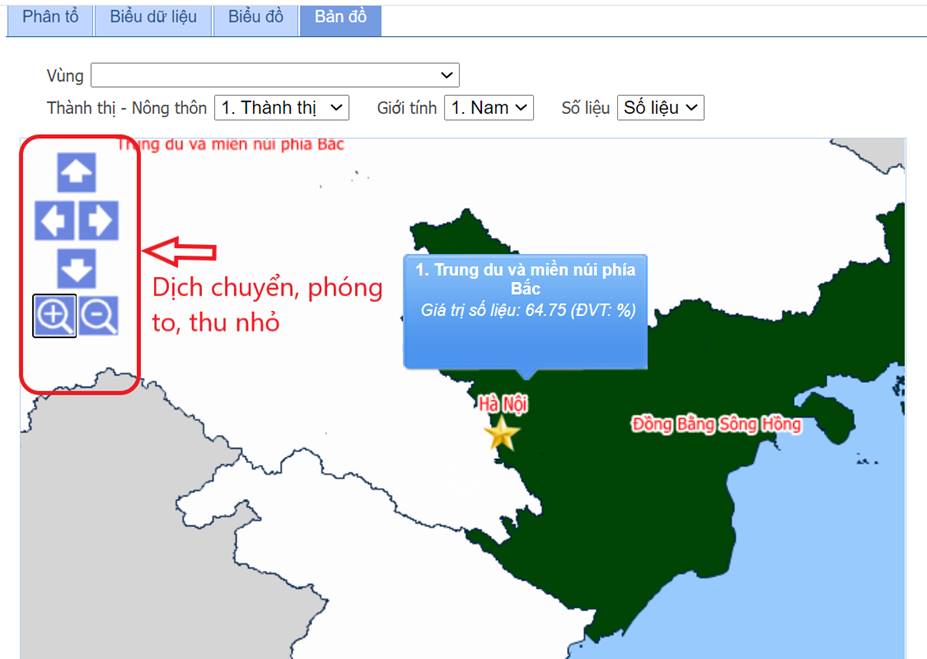
Task: Click the blue tooltip showing 64.75 value
Action: coord(525,300)
